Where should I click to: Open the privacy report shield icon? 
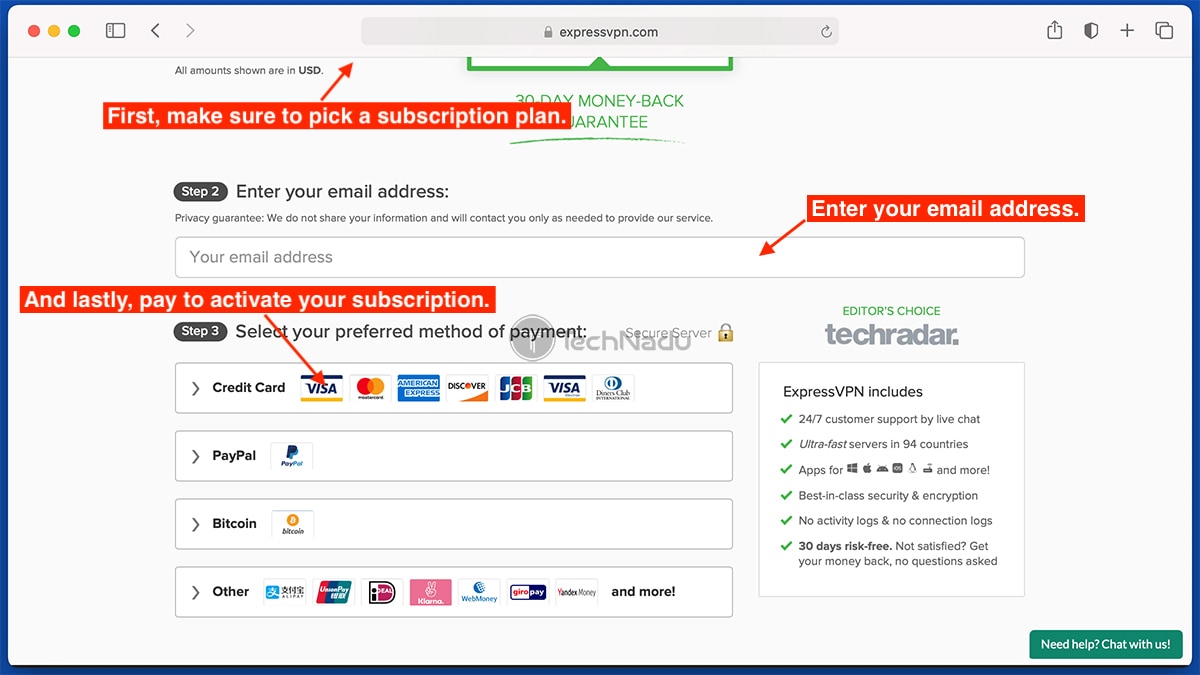tap(1091, 31)
